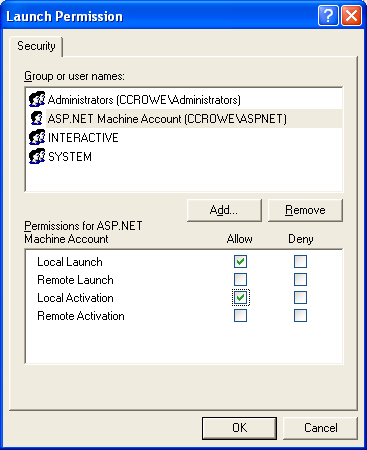Click the Local Launch permission label

coord(70,262)
